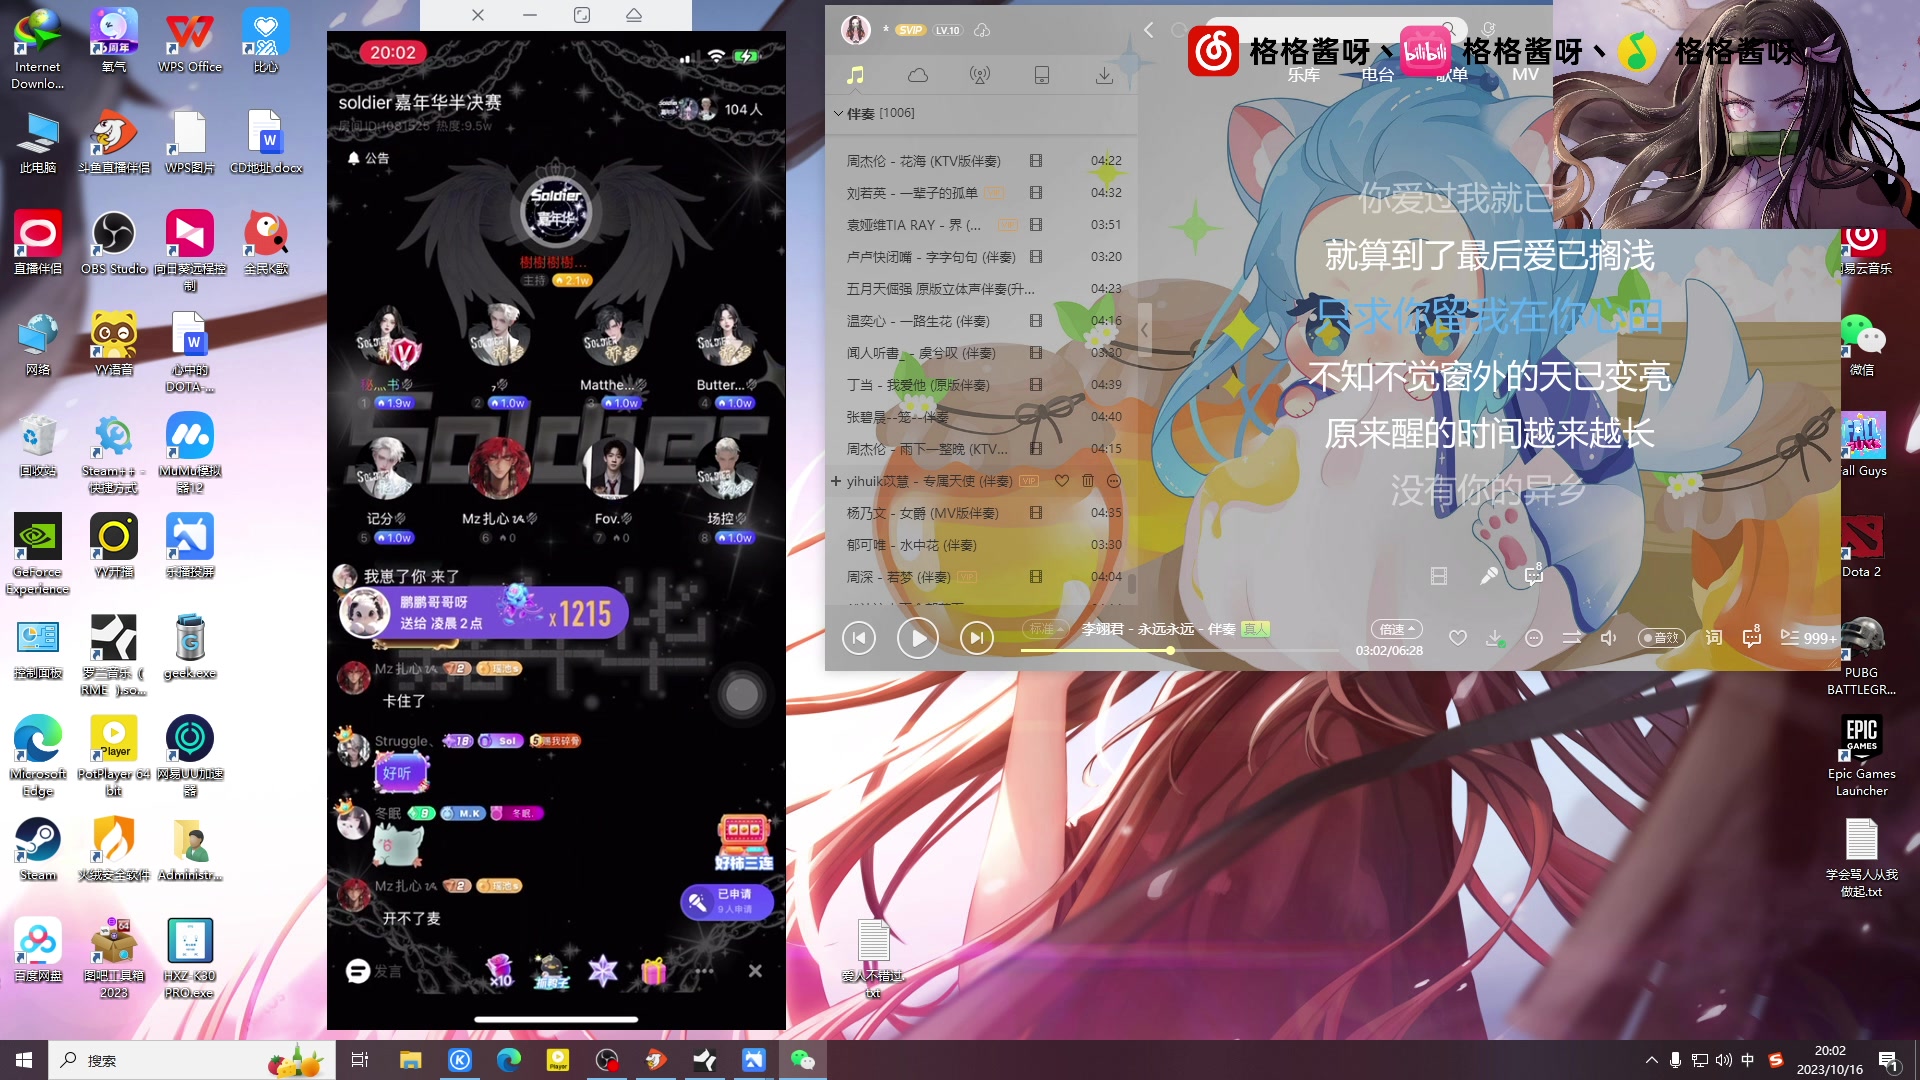Open File Explorer from the taskbar
Image resolution: width=1920 pixels, height=1080 pixels.
coord(410,1060)
